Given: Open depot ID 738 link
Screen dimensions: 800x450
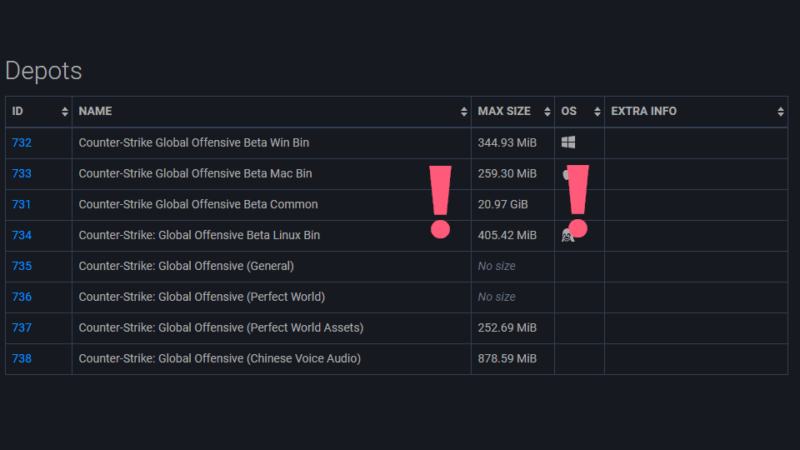Looking at the screenshot, I should click(22, 359).
